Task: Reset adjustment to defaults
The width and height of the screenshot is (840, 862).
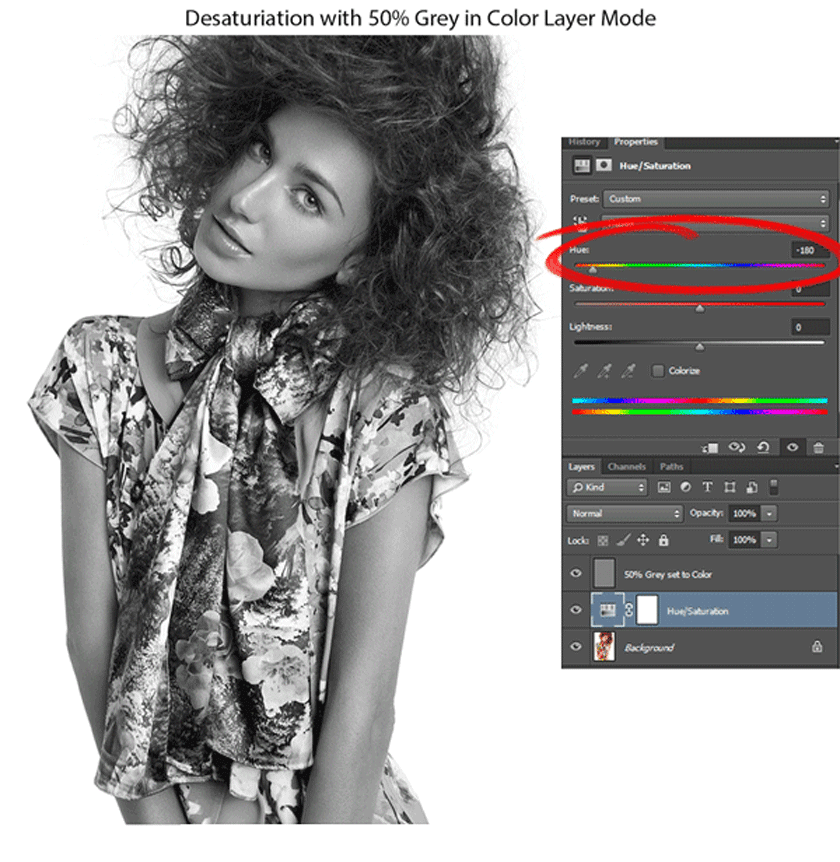Action: coord(763,447)
